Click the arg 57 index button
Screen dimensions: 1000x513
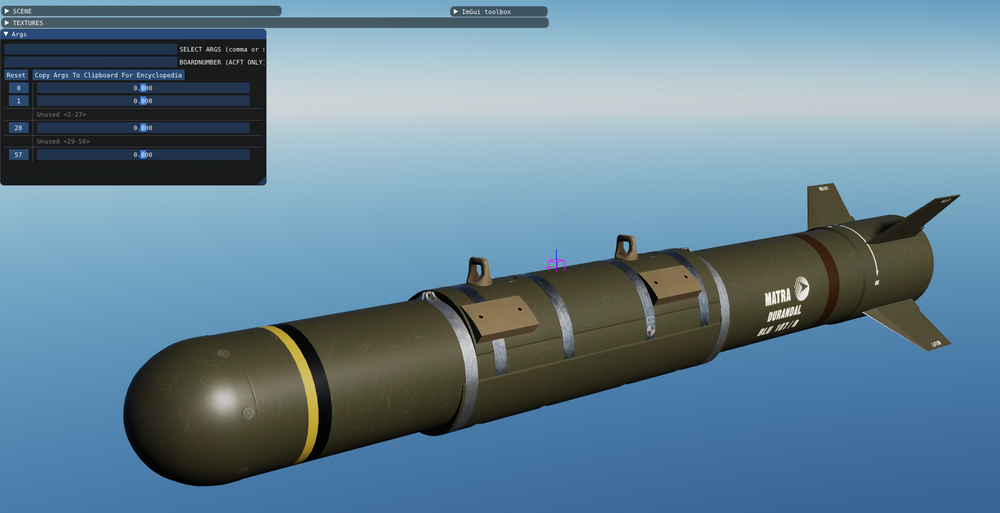(18, 154)
